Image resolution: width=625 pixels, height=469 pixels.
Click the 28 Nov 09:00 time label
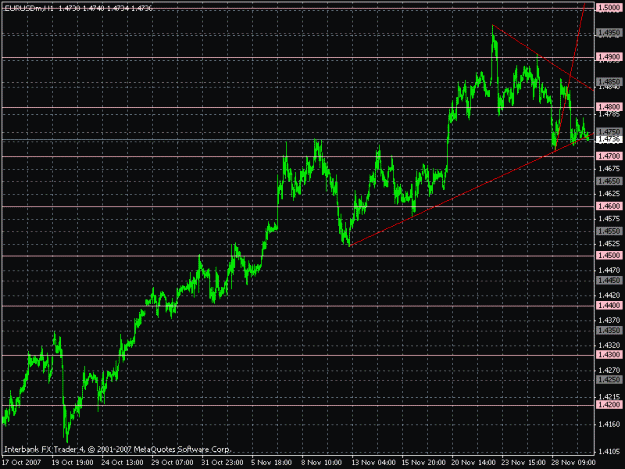tap(574, 463)
